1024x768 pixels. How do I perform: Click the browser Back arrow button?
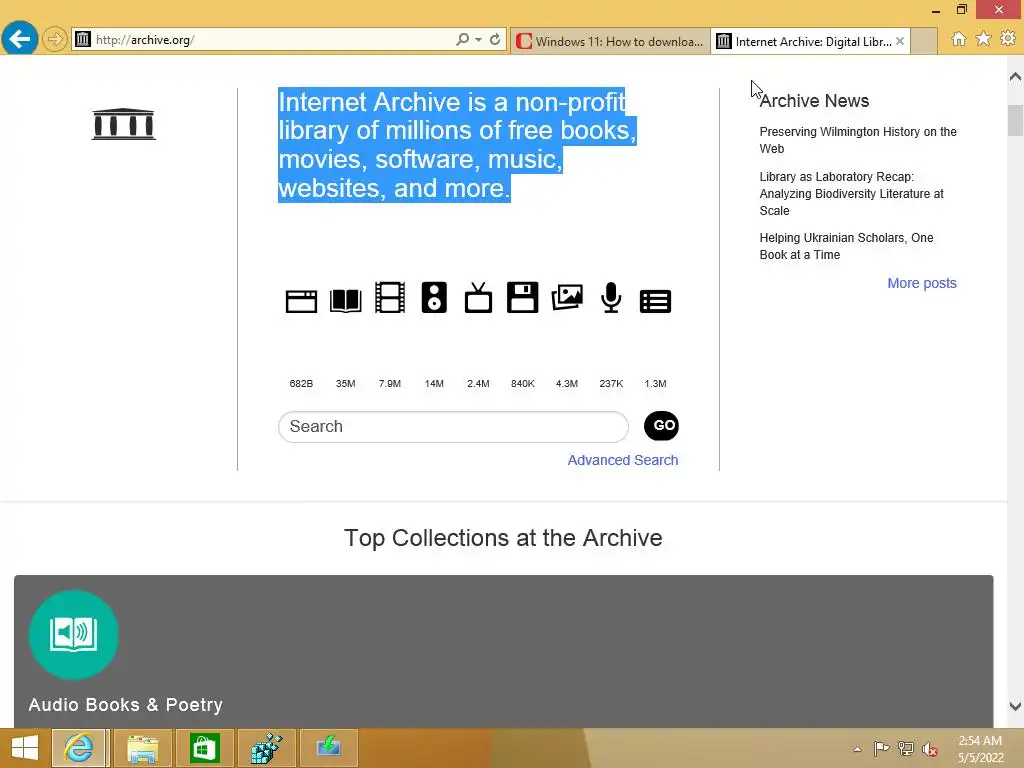point(20,39)
